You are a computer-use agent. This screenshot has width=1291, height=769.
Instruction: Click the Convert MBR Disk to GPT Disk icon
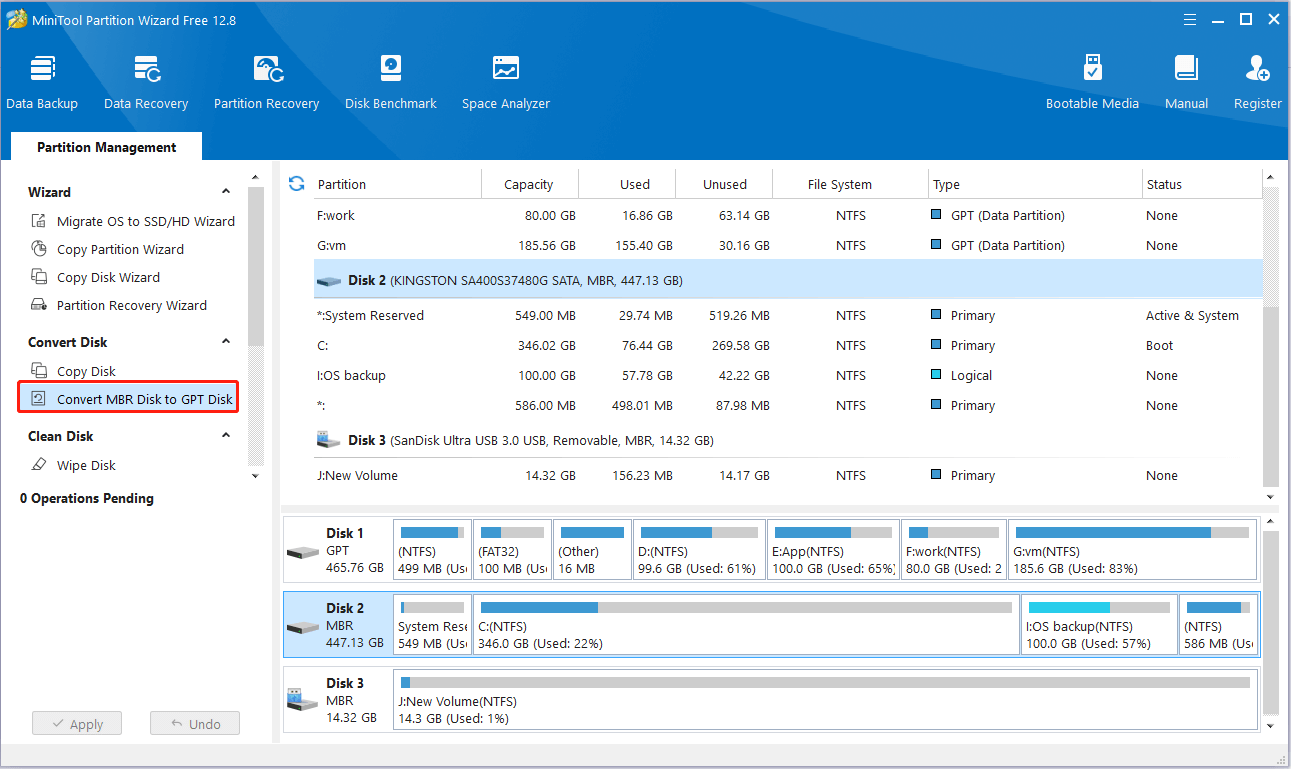coord(39,399)
